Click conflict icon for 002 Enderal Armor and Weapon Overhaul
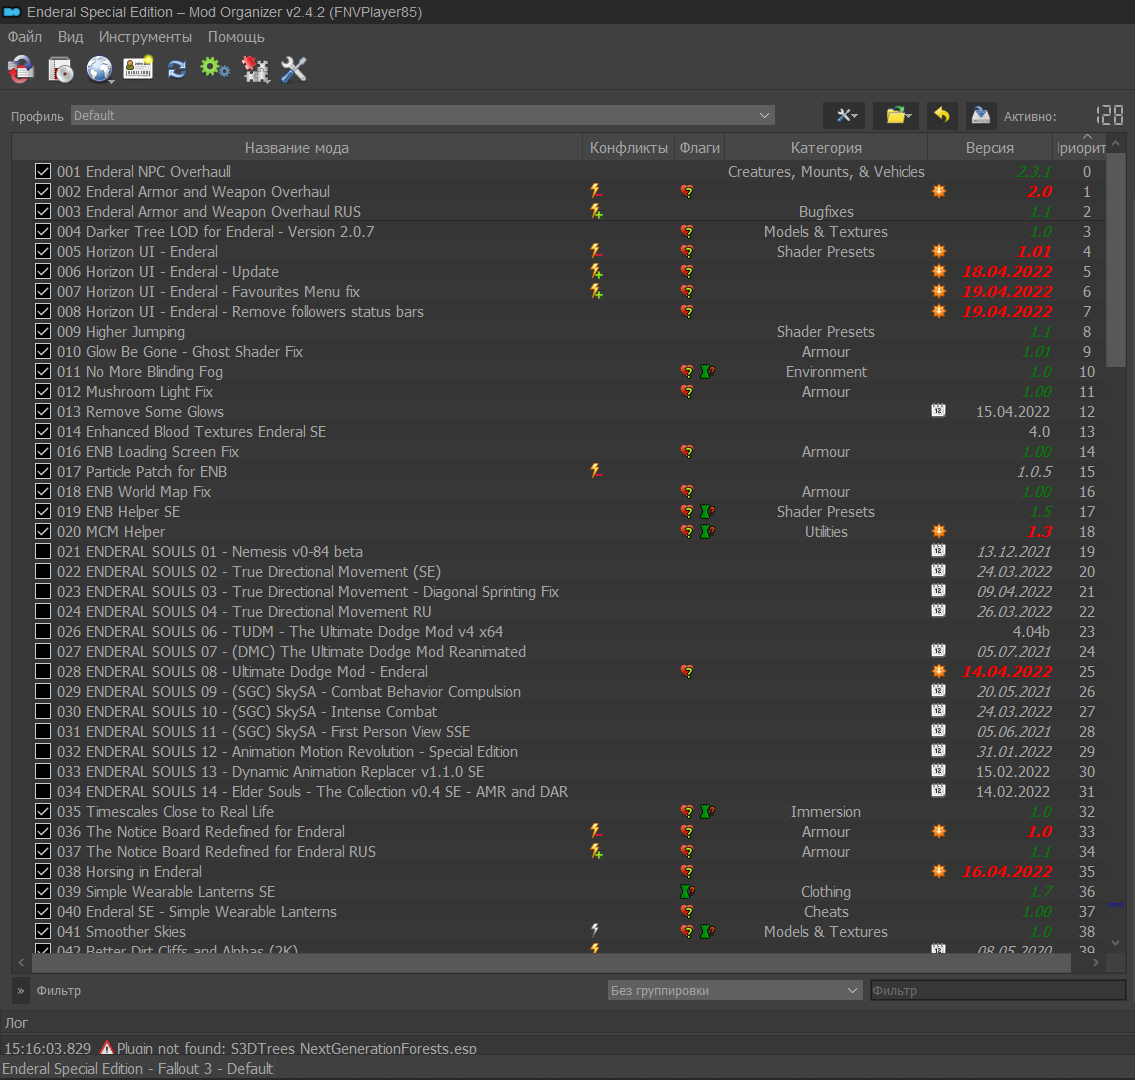Screen dimensions: 1135x1080 [596, 191]
